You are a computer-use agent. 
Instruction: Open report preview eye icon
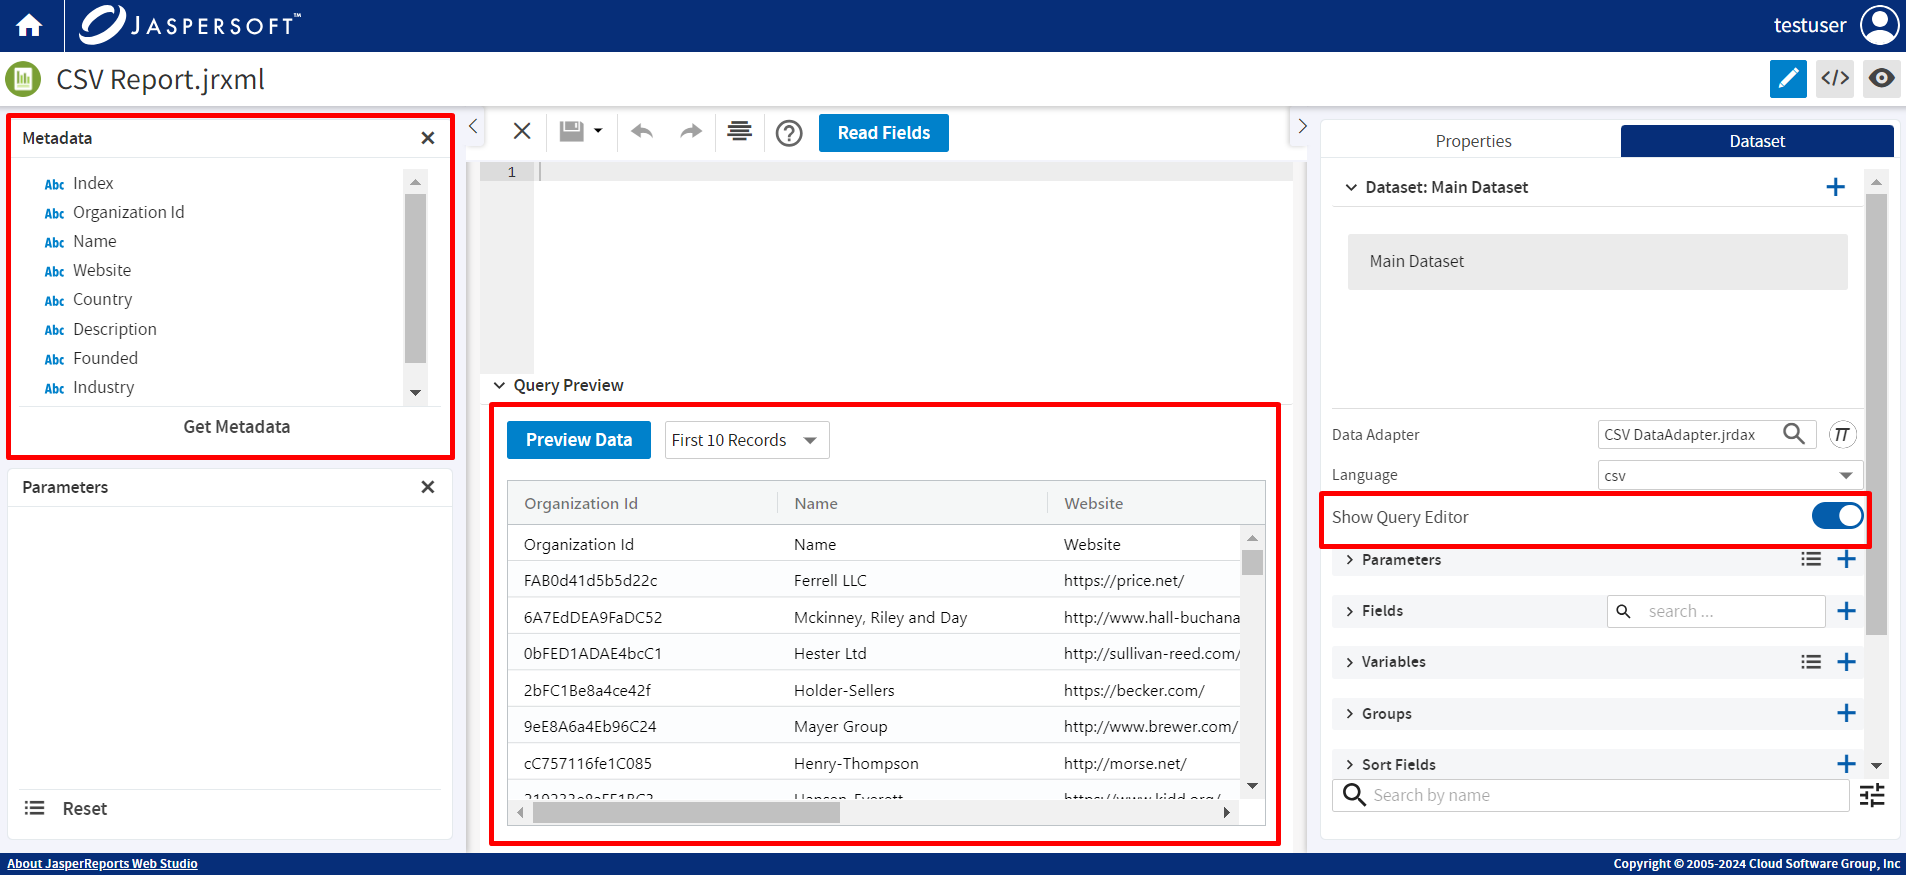(1881, 78)
